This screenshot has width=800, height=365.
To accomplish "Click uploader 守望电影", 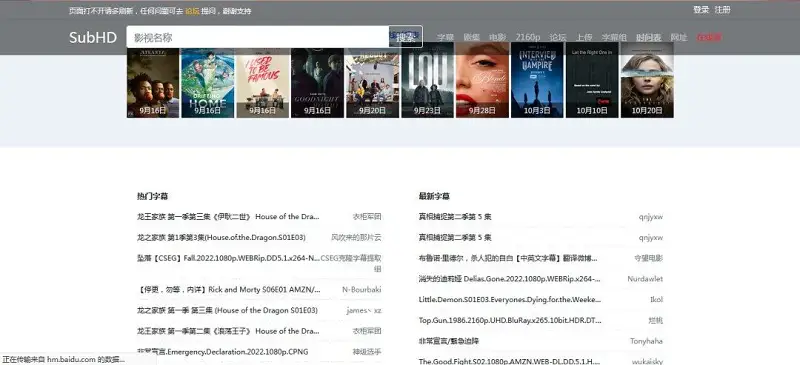I will (648, 258).
